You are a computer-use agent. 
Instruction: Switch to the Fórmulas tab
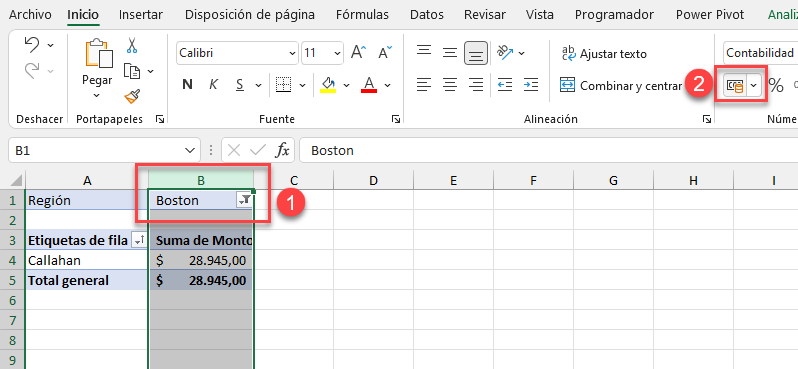pyautogui.click(x=362, y=15)
